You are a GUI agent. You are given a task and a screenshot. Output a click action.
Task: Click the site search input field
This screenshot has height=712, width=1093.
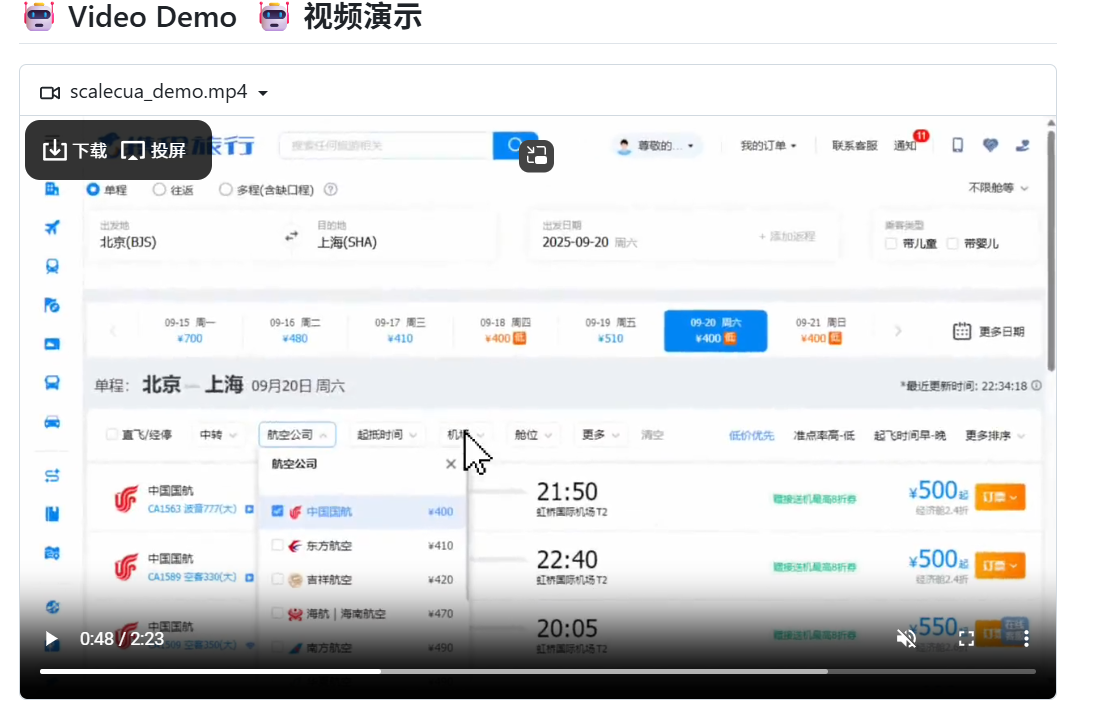385,145
